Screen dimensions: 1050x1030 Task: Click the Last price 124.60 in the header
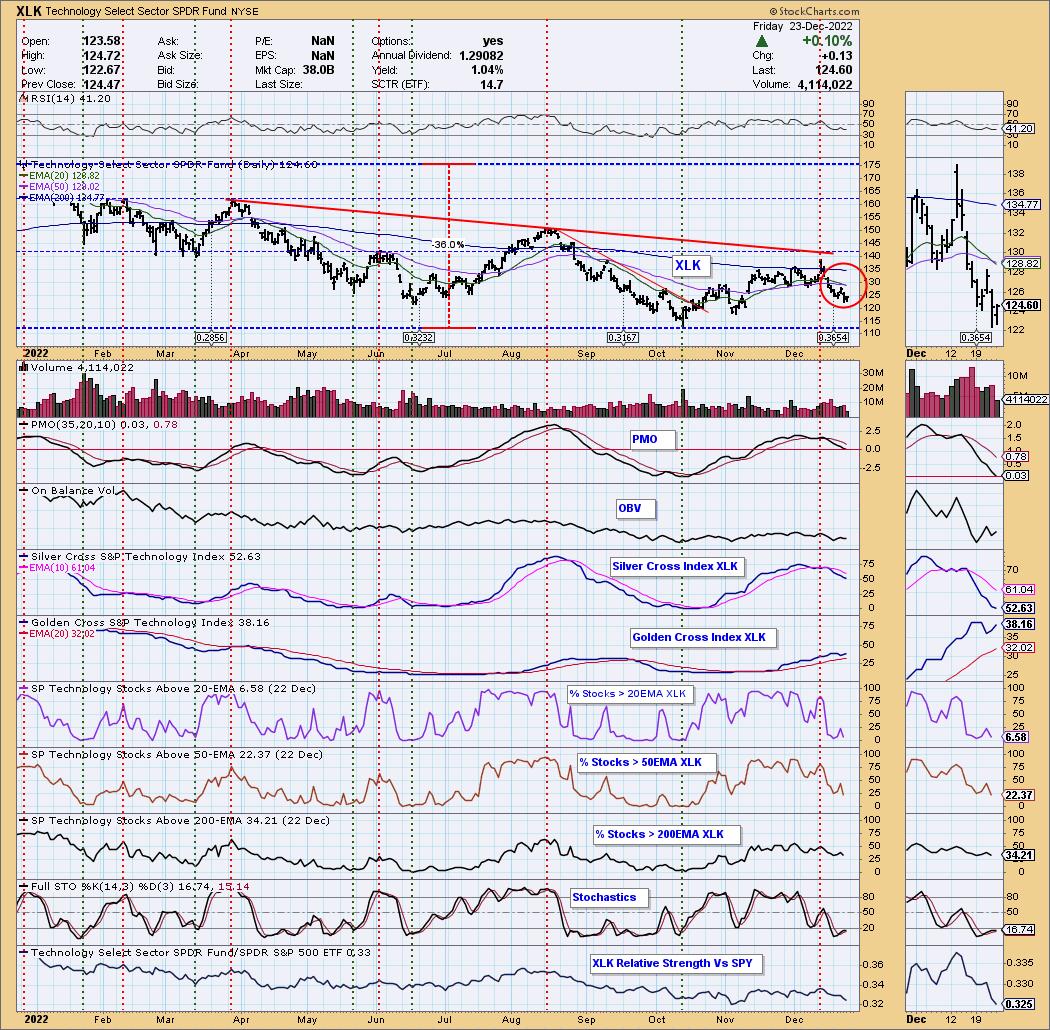pos(833,70)
